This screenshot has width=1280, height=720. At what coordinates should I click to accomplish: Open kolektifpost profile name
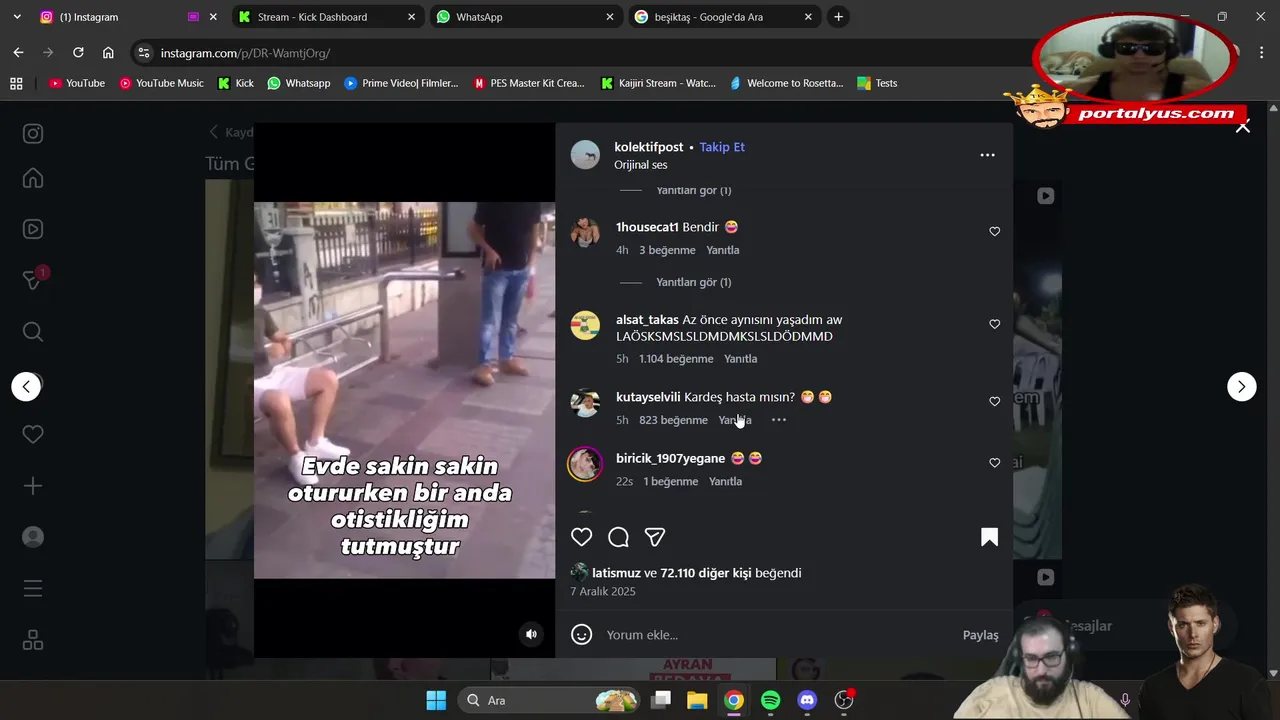click(x=648, y=147)
